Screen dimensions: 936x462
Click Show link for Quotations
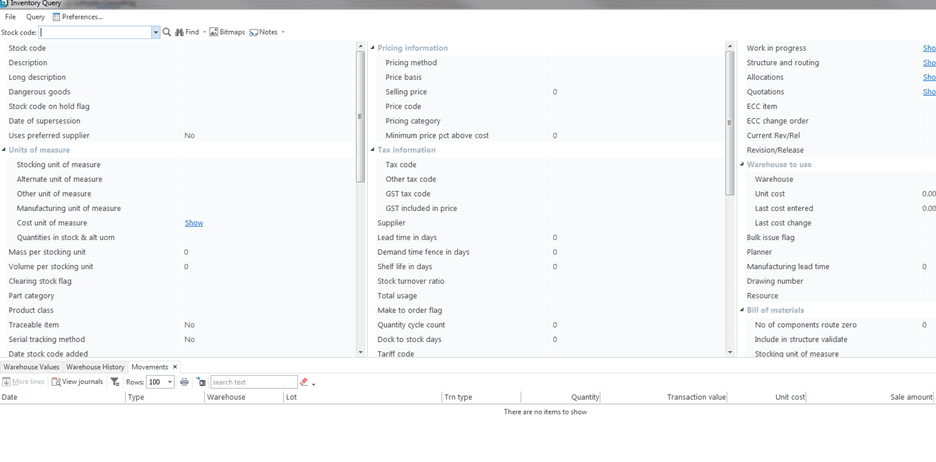pyautogui.click(x=929, y=92)
